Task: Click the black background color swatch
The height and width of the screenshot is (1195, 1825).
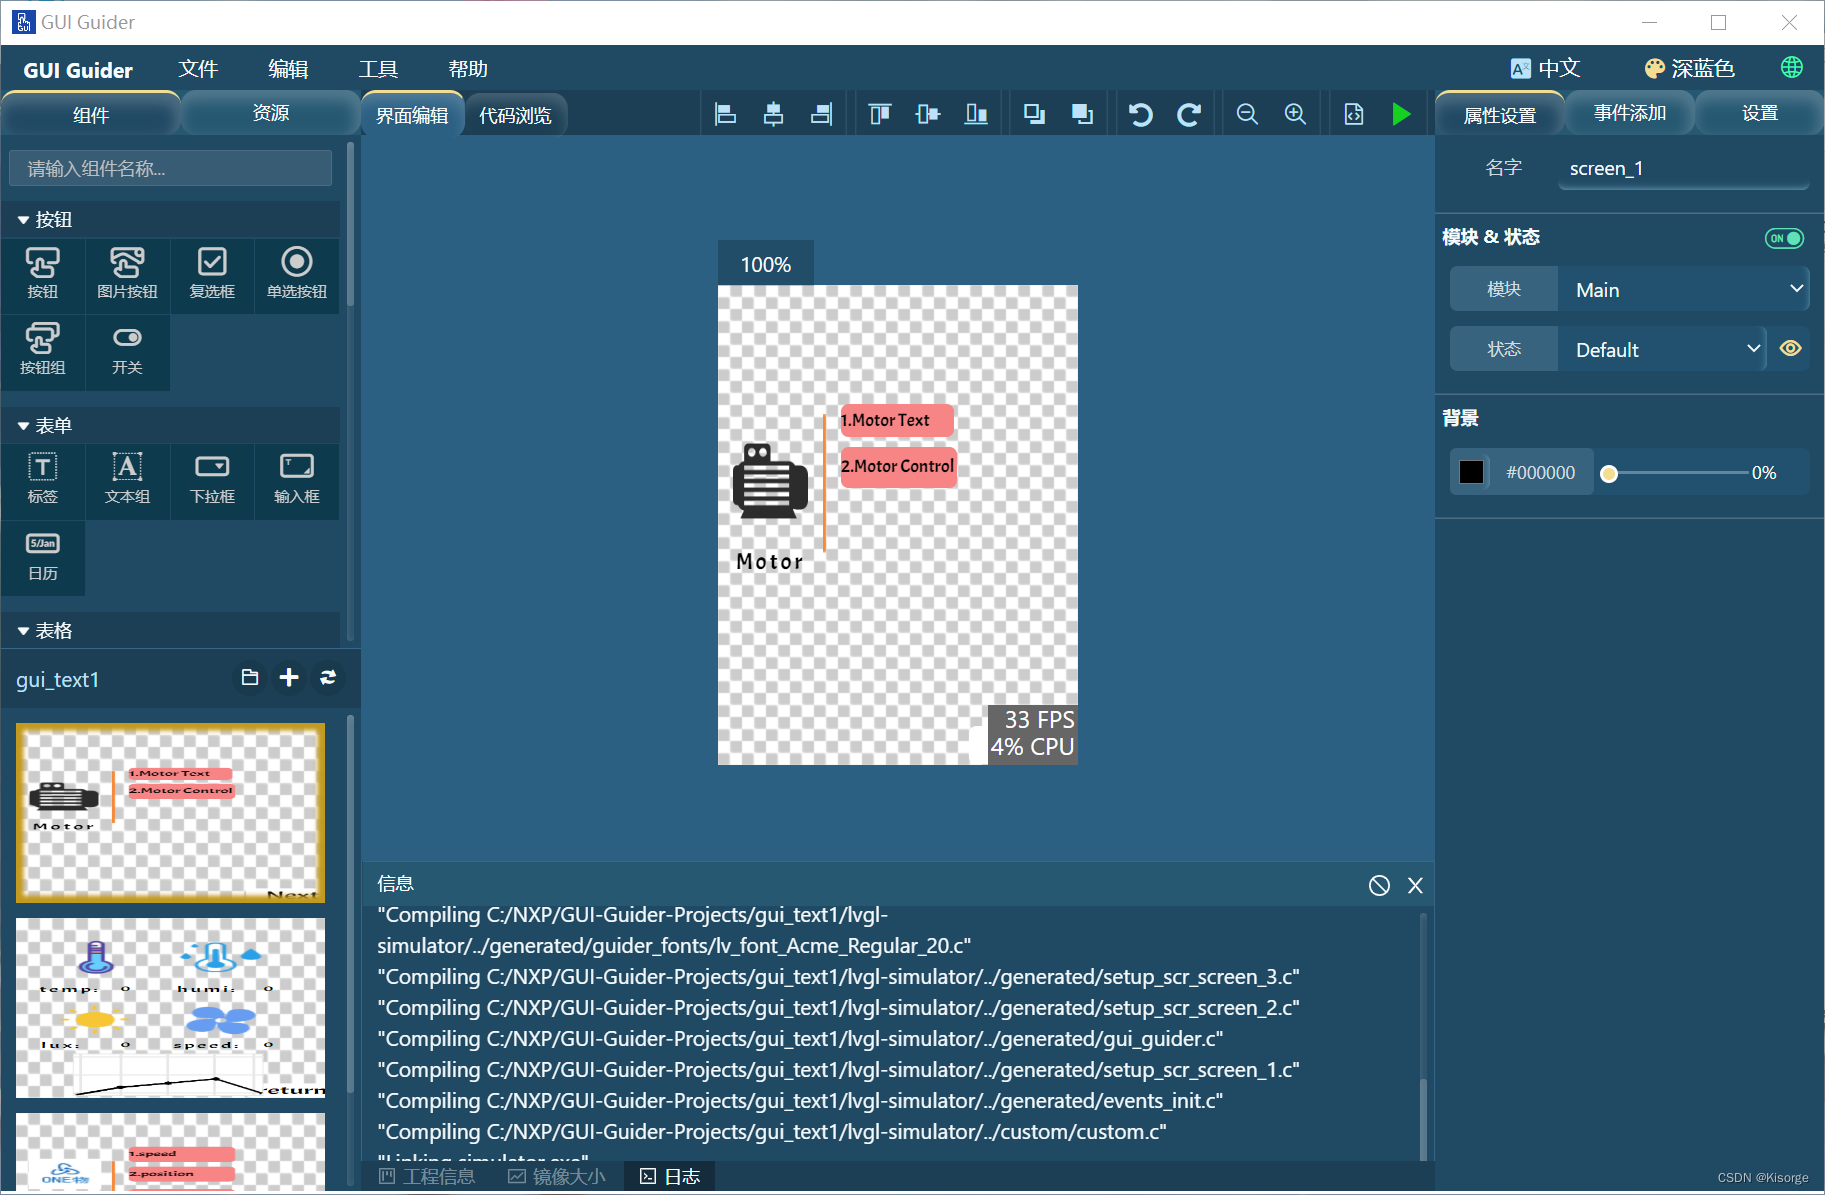Action: [1471, 472]
